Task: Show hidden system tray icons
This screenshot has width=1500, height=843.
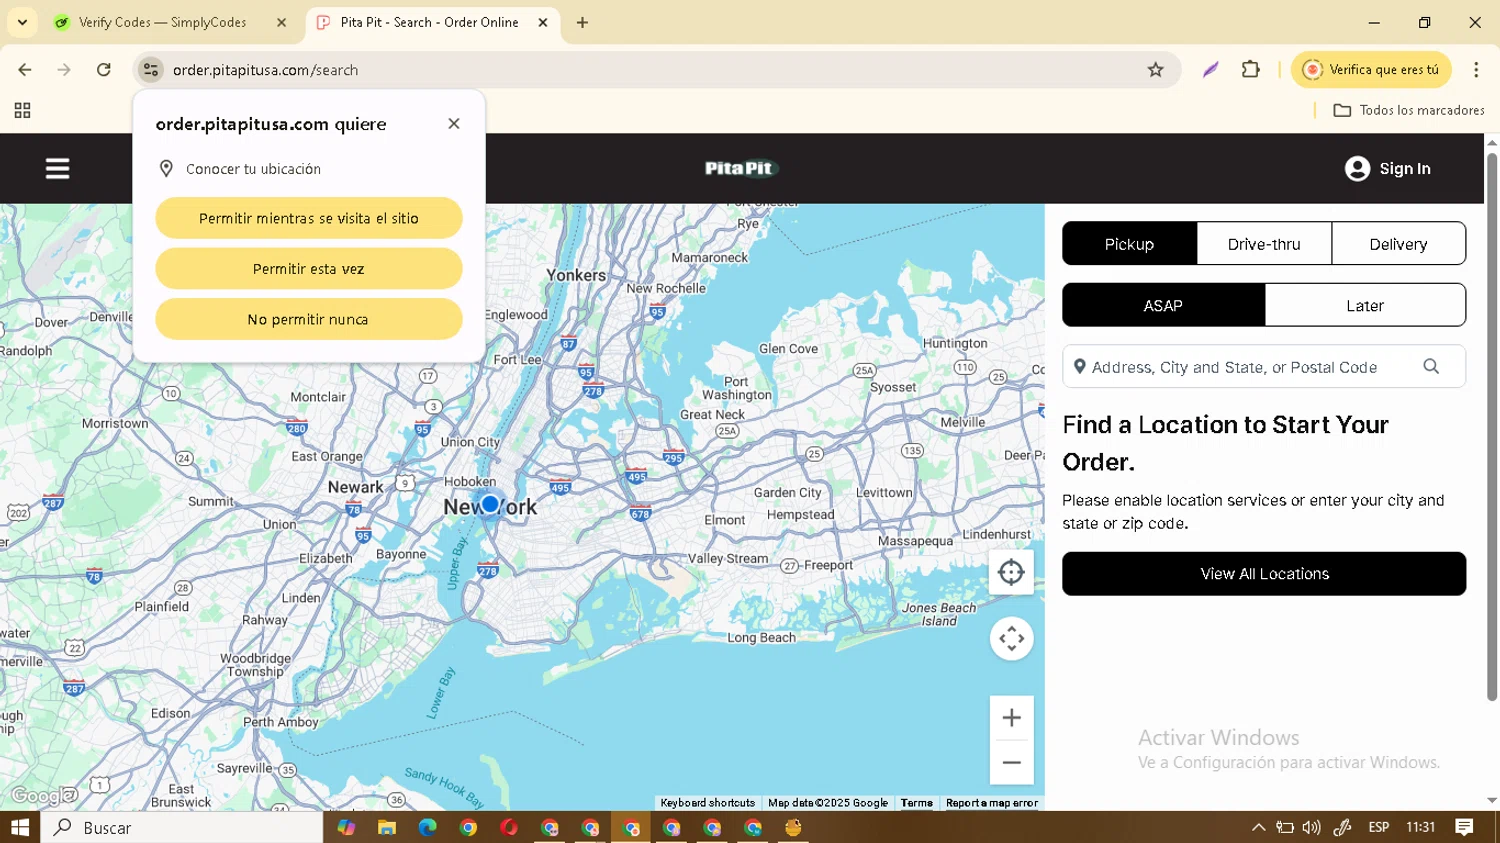Action: pos(1258,827)
